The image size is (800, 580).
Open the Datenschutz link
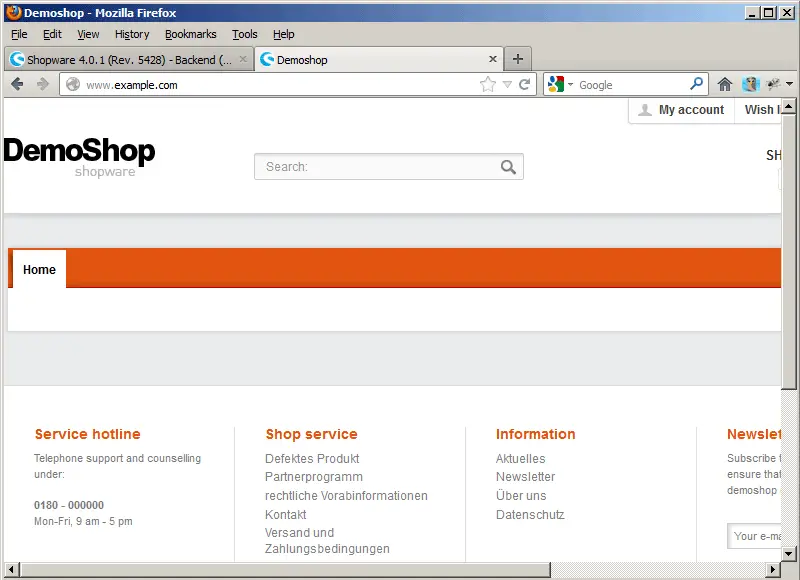[530, 515]
